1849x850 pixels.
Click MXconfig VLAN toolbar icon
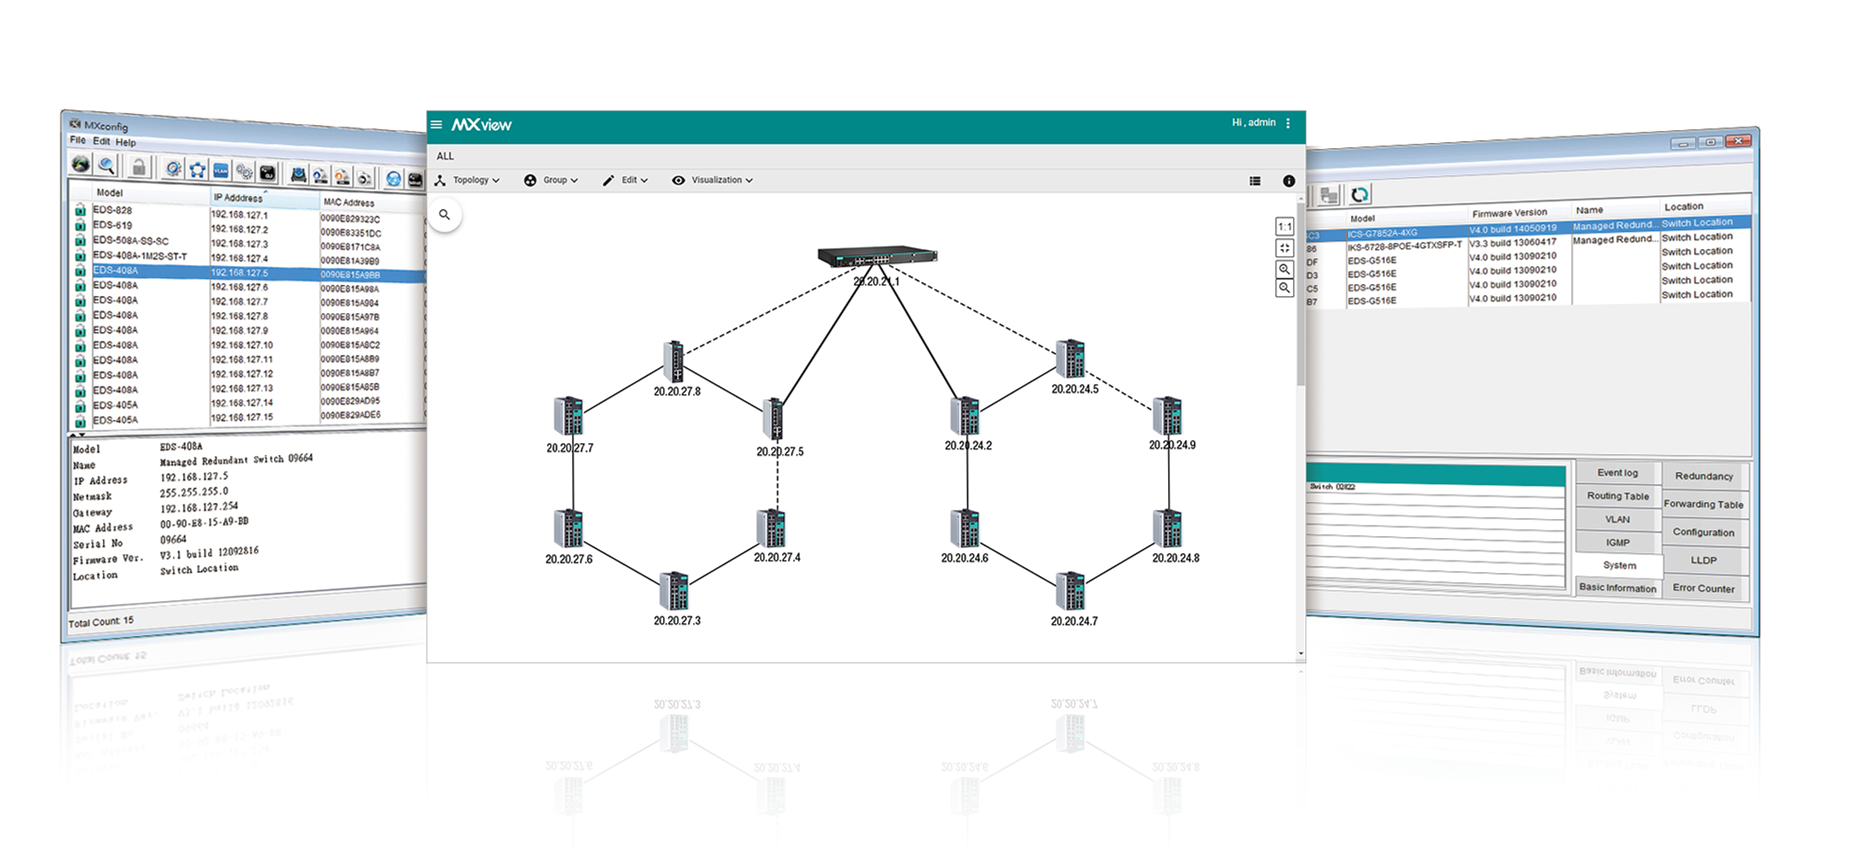click(x=221, y=171)
